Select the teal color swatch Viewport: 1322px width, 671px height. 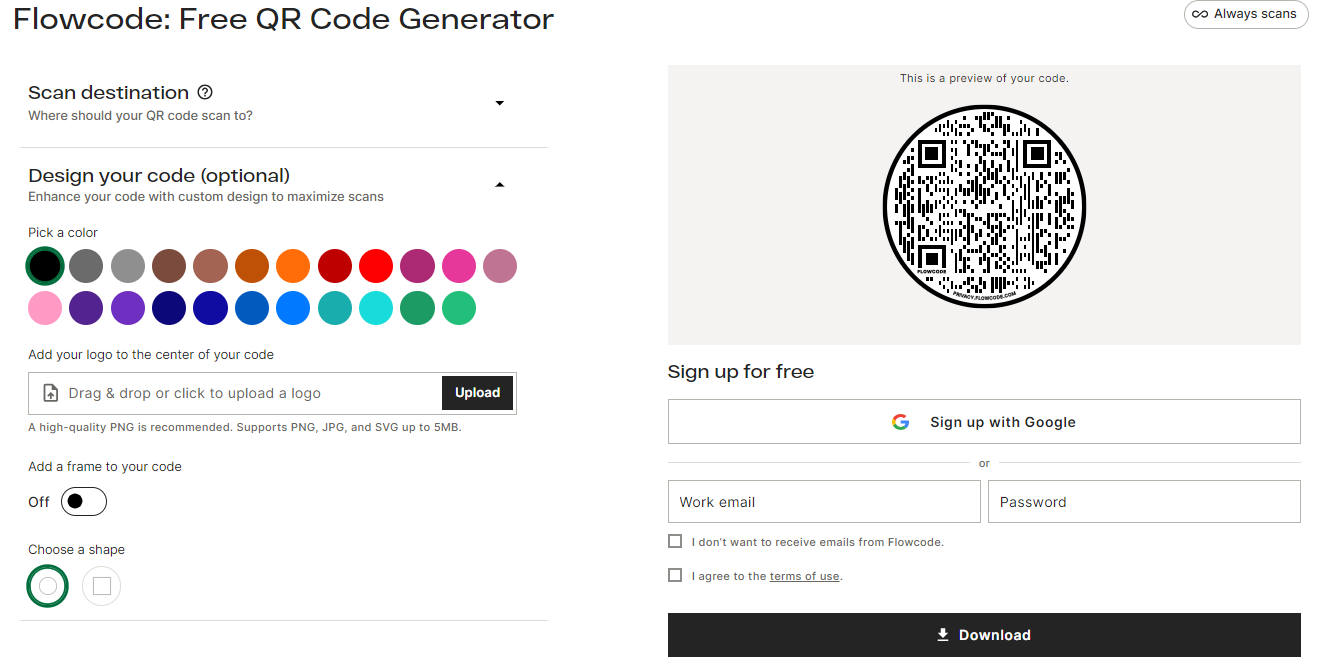point(335,308)
